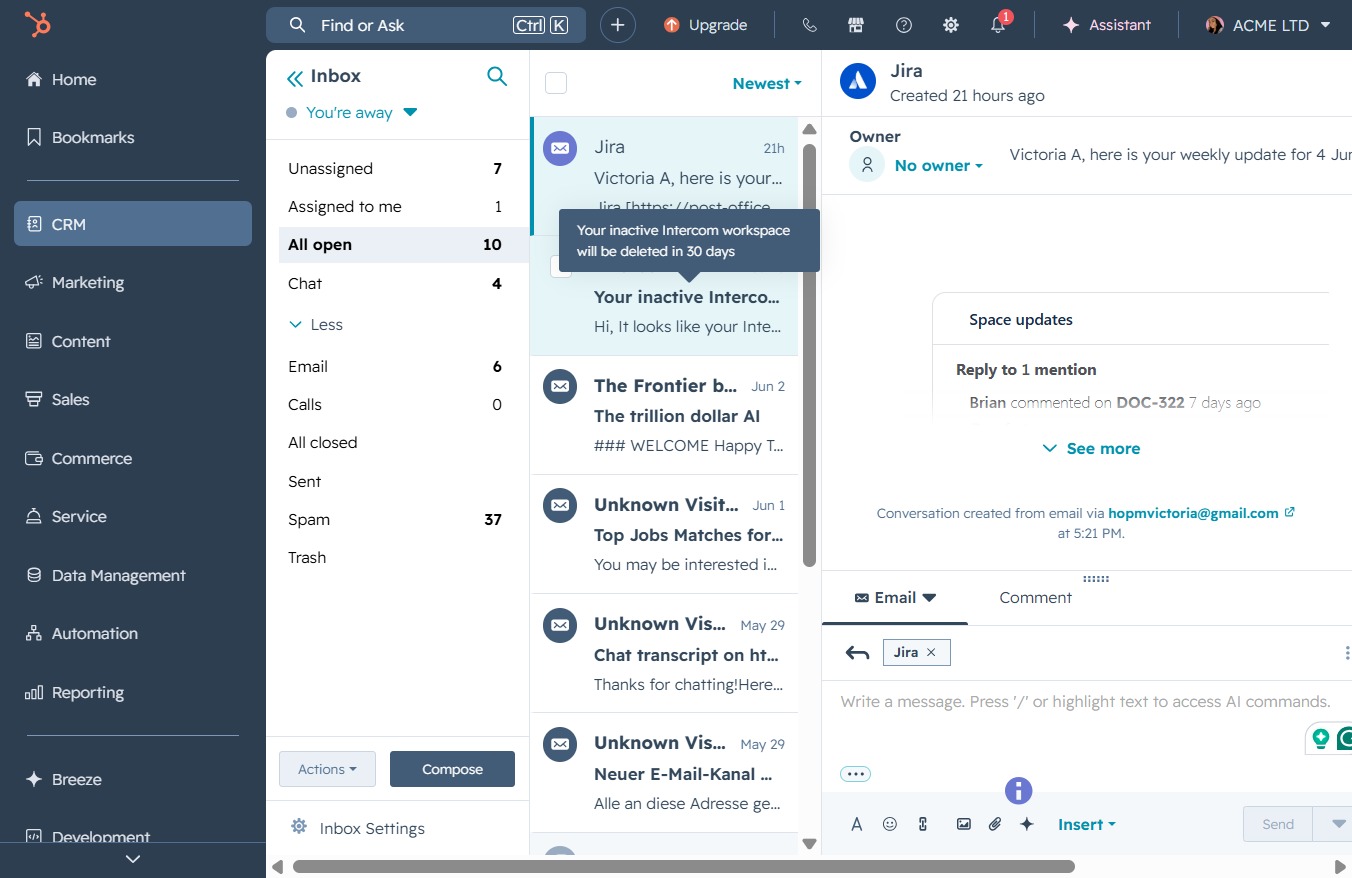Screen dimensions: 1352x878
Task: Open the Newest sort dropdown
Action: point(767,84)
